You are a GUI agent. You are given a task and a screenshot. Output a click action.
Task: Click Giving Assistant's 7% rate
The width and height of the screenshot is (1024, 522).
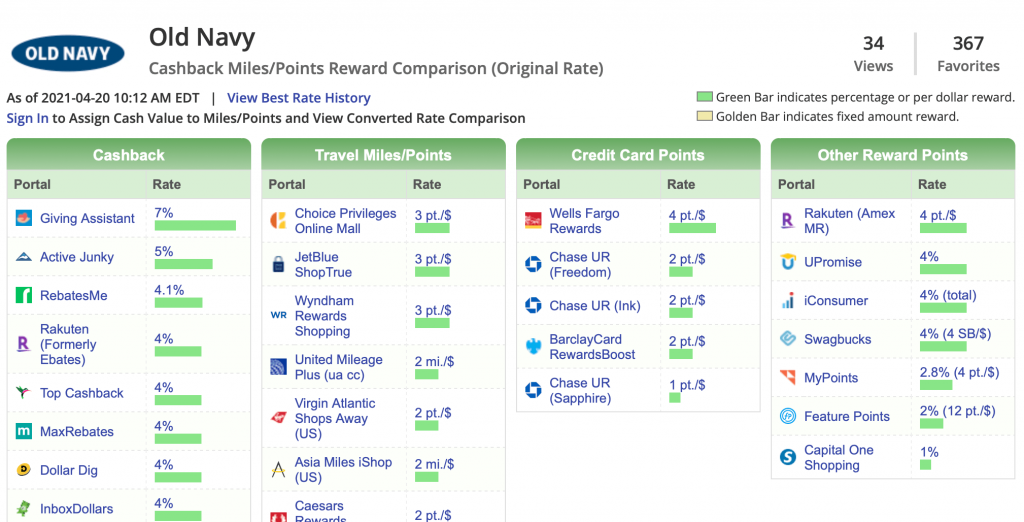click(x=164, y=212)
